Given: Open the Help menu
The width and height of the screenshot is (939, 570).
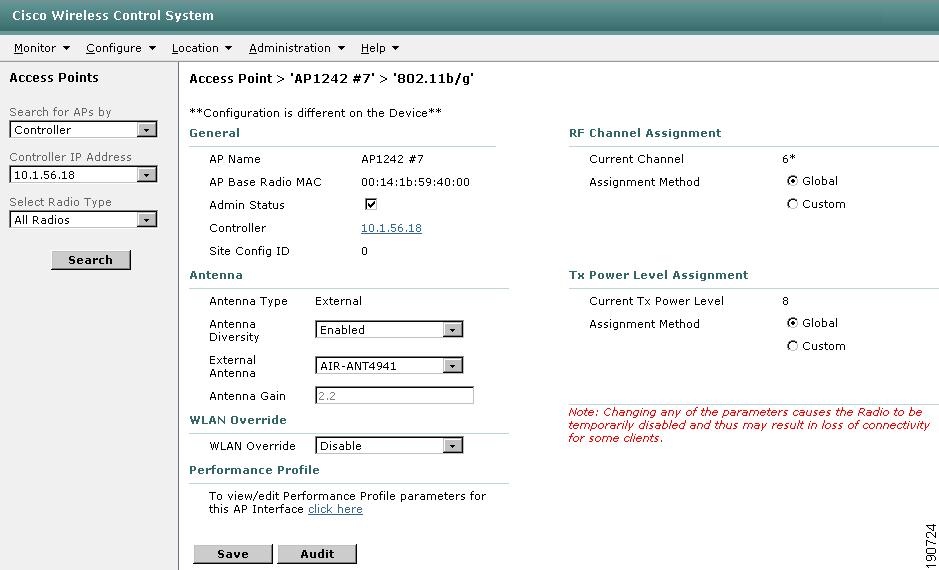Looking at the screenshot, I should [380, 48].
